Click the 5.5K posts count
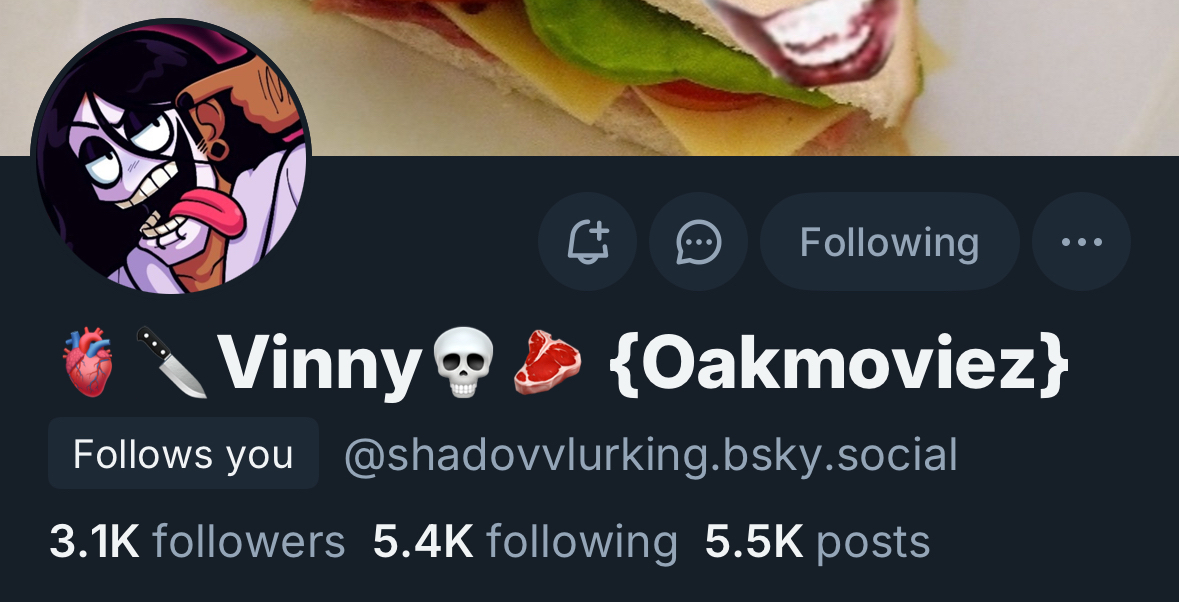1179x602 pixels. coord(817,542)
